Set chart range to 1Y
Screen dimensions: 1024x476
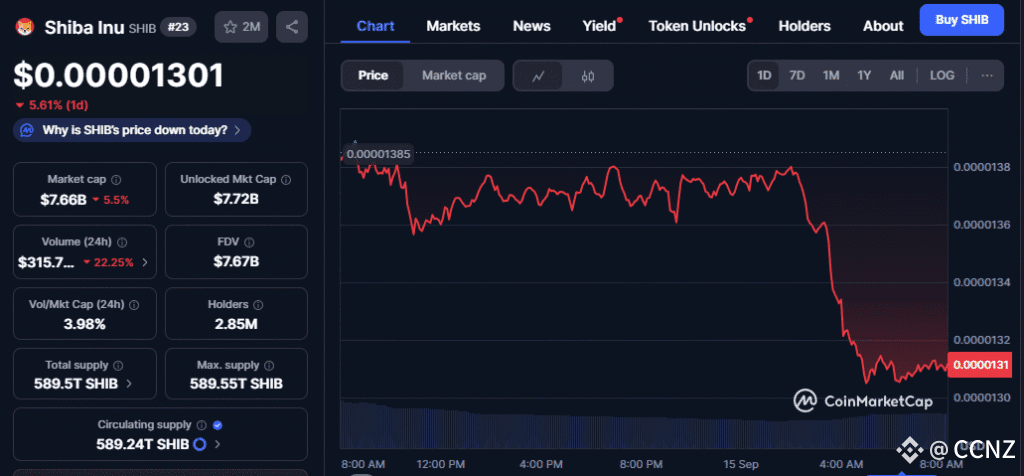click(864, 76)
